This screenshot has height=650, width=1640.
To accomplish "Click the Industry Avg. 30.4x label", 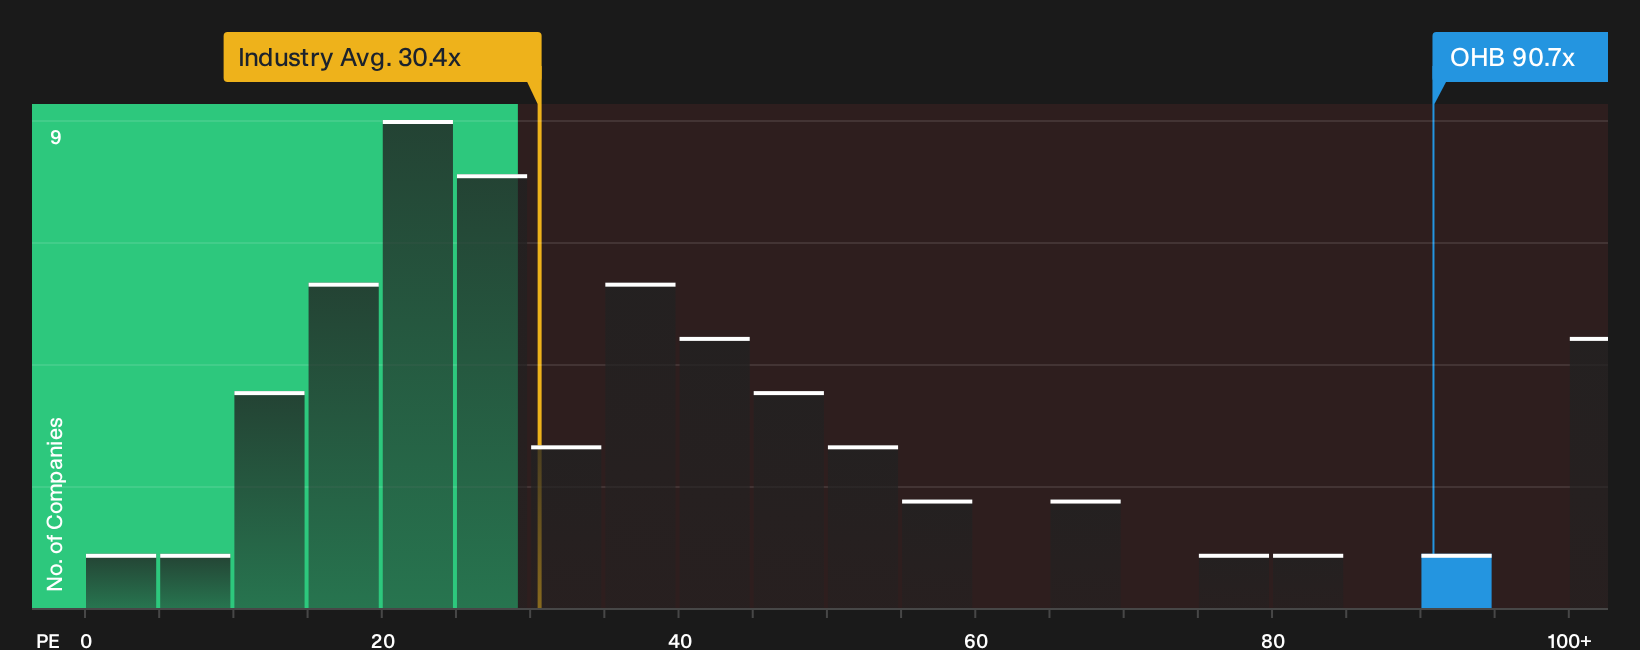I will point(382,57).
